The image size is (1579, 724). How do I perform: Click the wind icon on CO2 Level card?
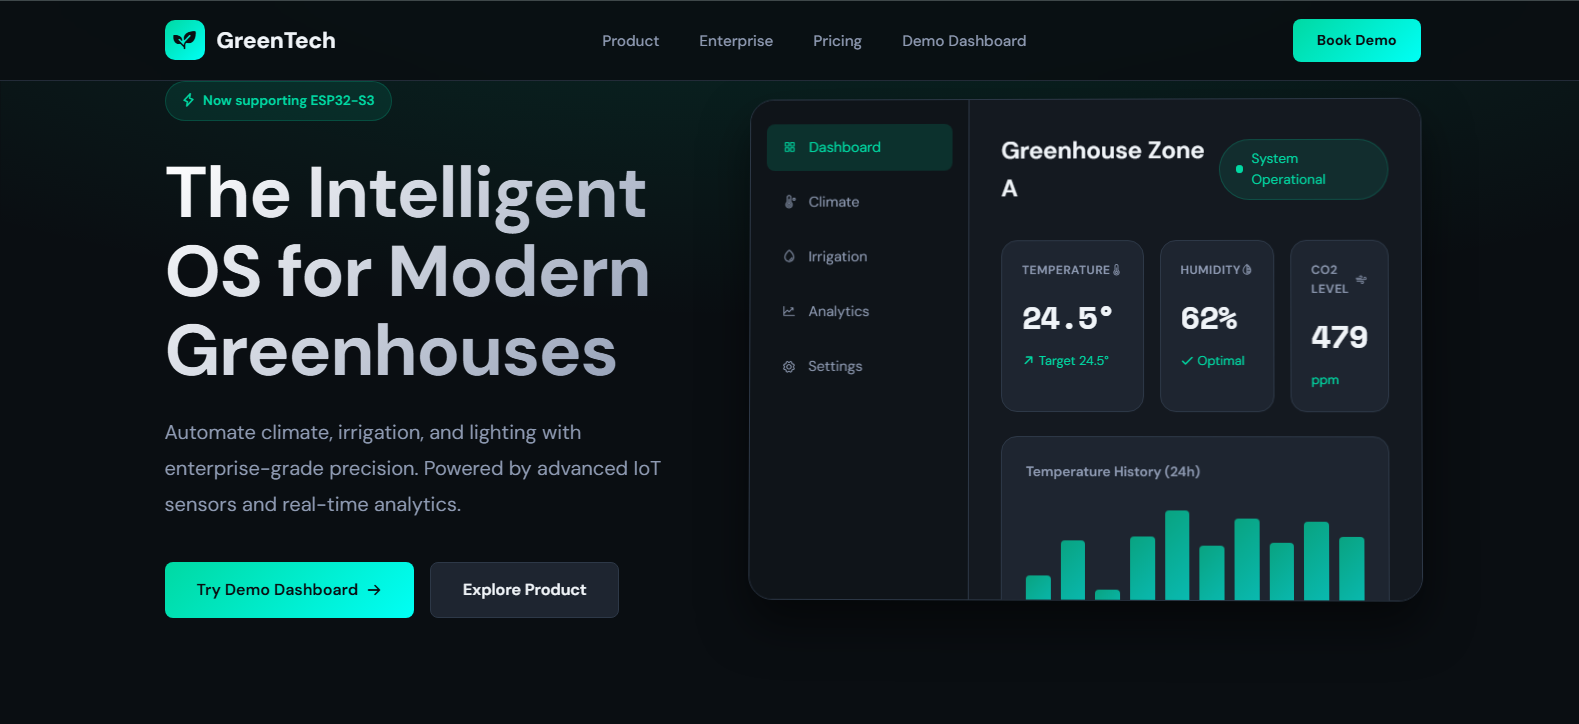(1361, 279)
